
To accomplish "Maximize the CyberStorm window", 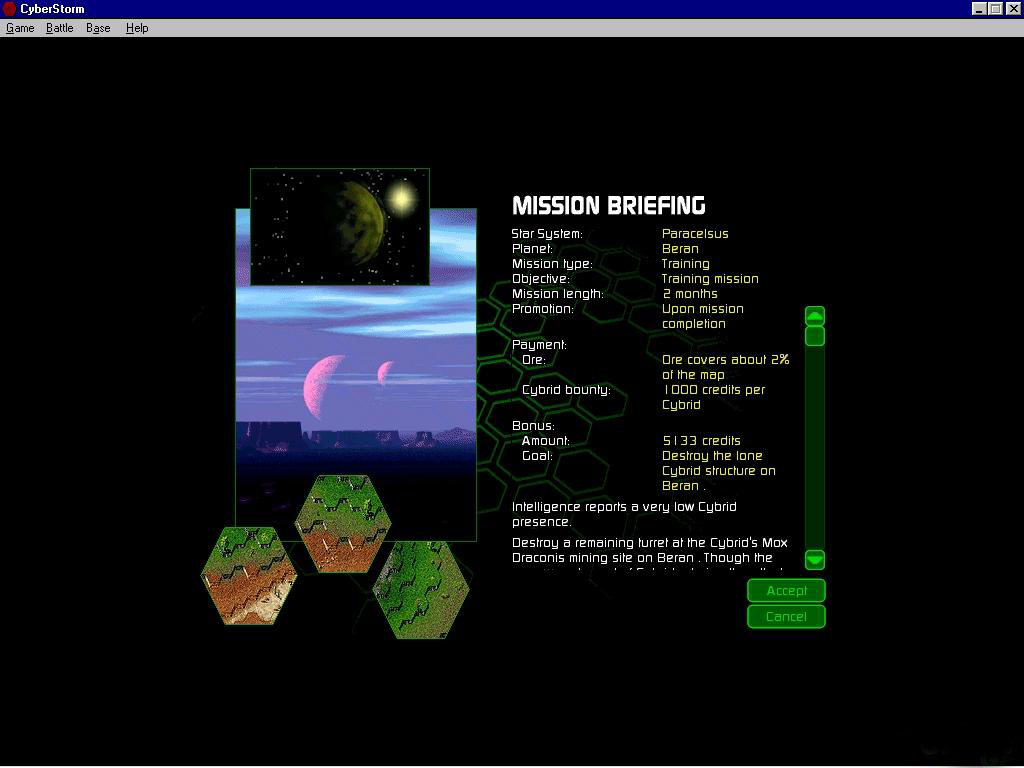I will [x=995, y=9].
